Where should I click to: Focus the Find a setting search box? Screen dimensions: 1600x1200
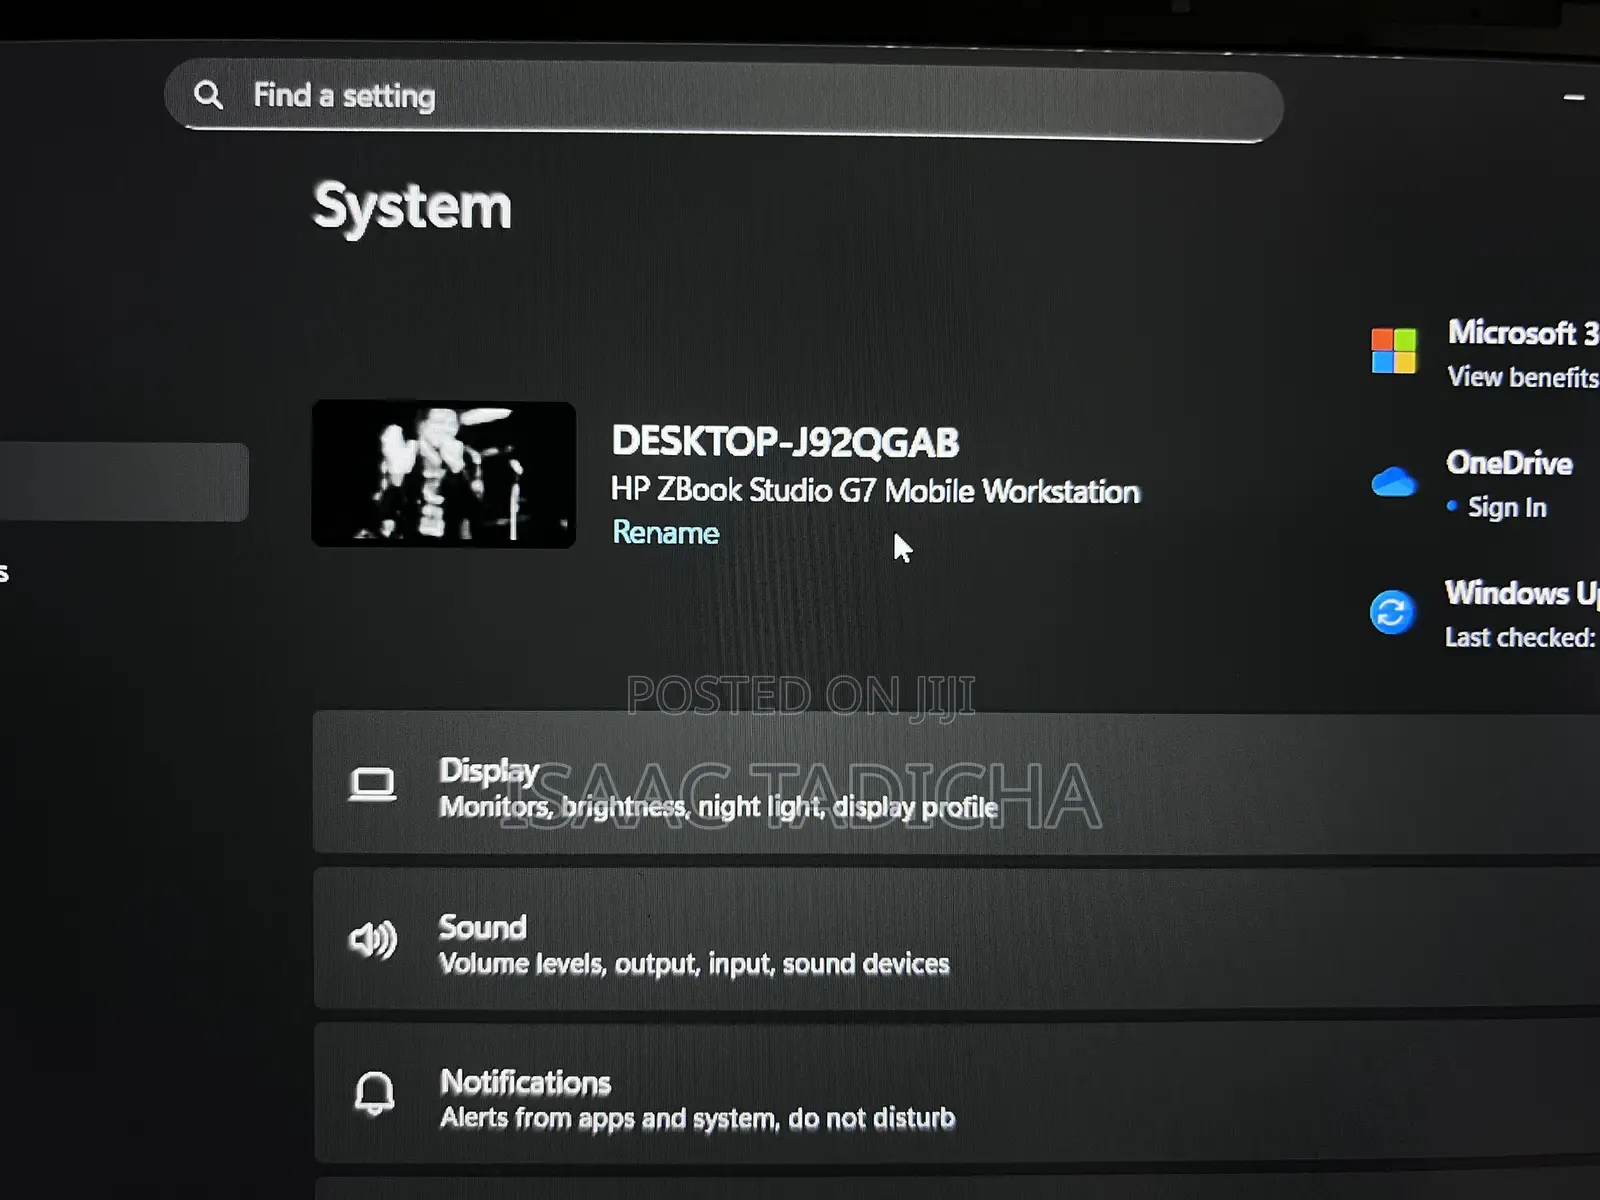click(724, 100)
